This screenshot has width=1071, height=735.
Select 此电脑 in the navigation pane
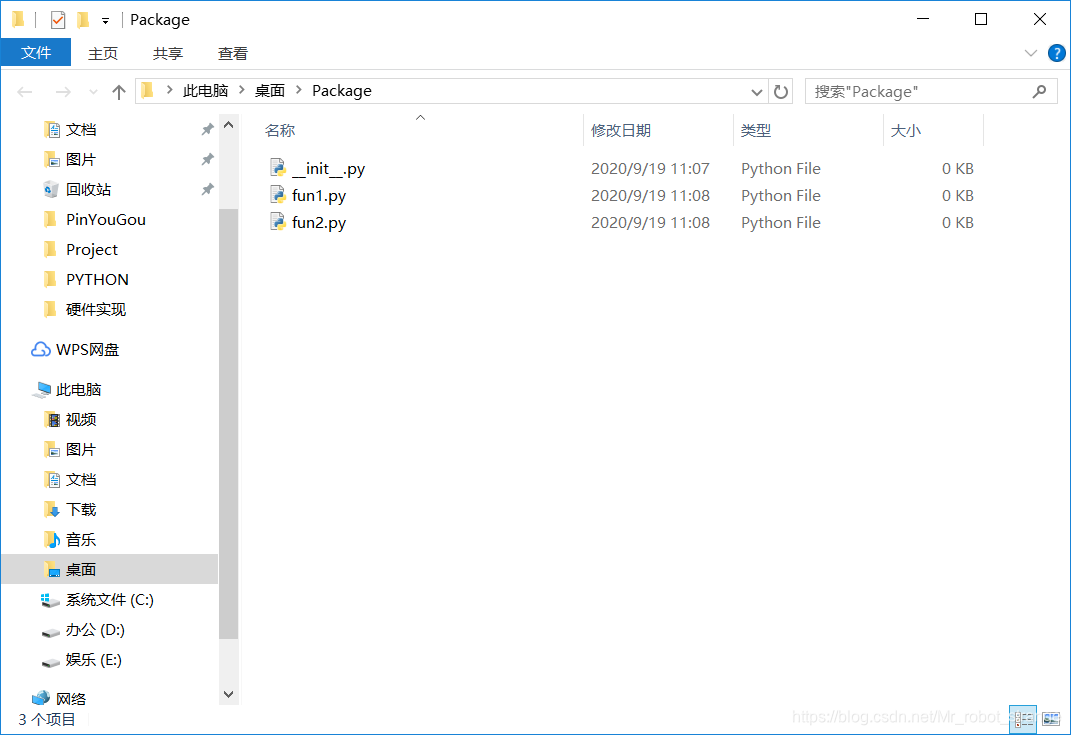pyautogui.click(x=79, y=389)
